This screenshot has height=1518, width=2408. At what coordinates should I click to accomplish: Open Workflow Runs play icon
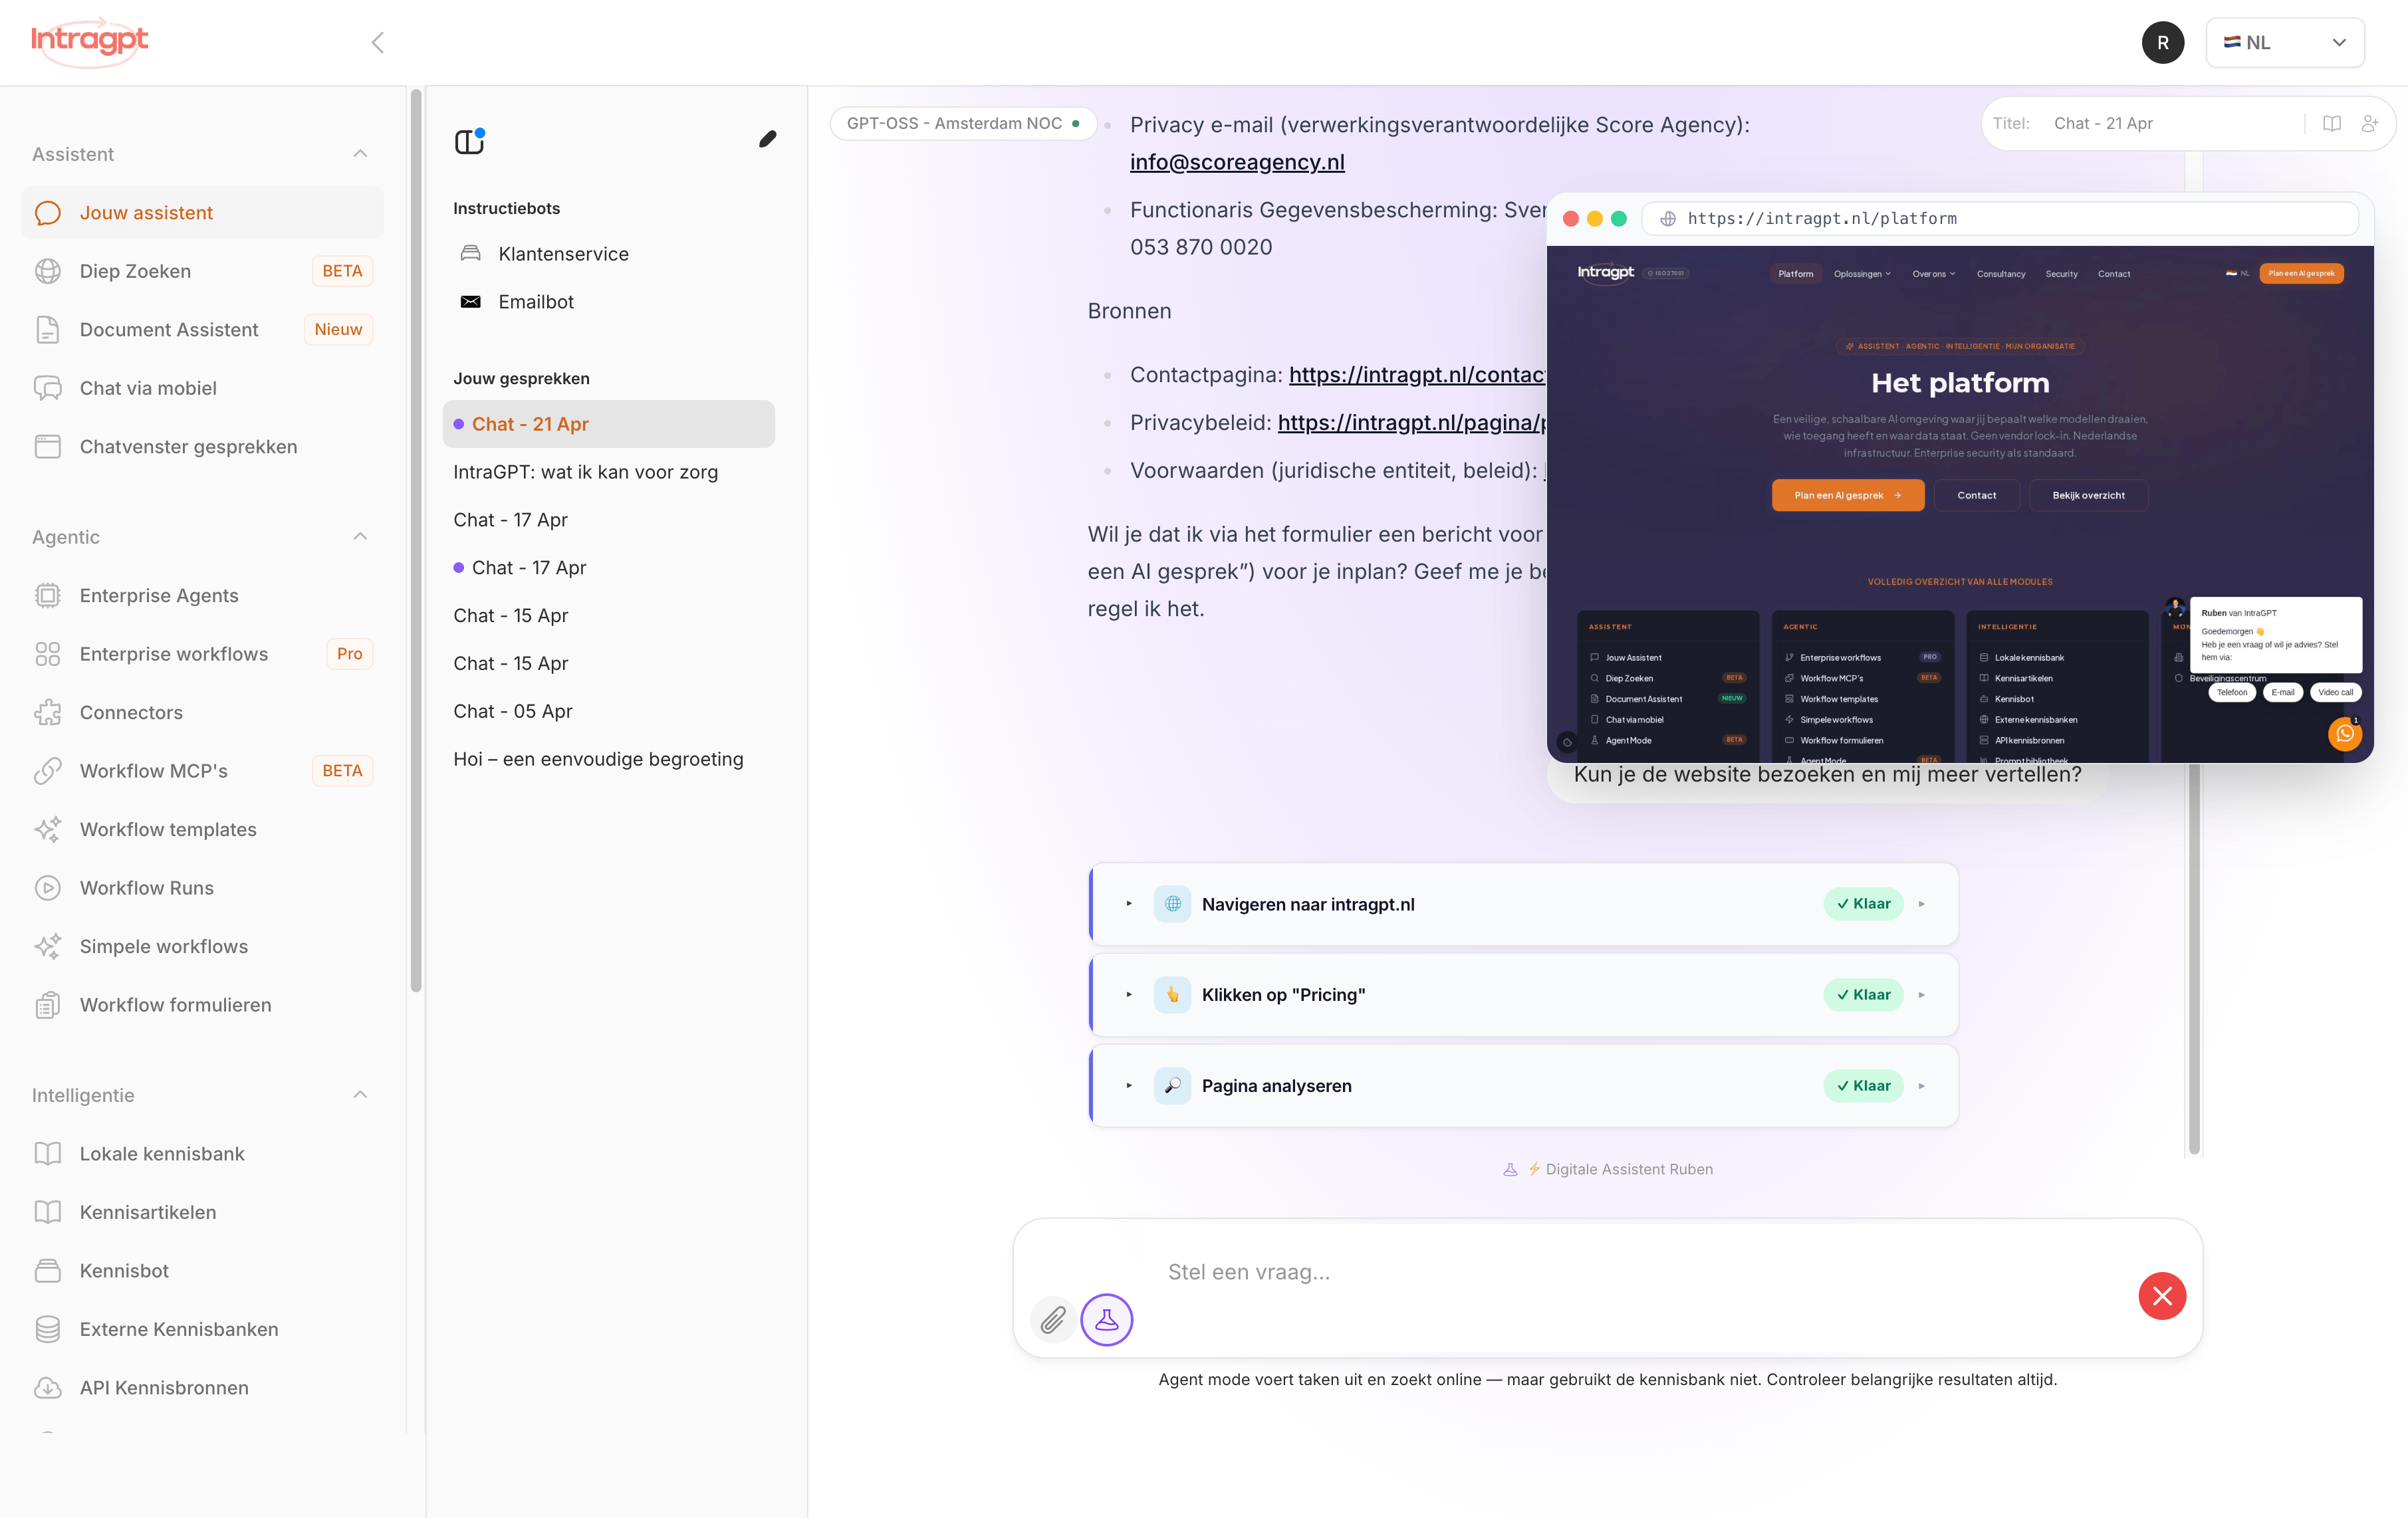(48, 888)
